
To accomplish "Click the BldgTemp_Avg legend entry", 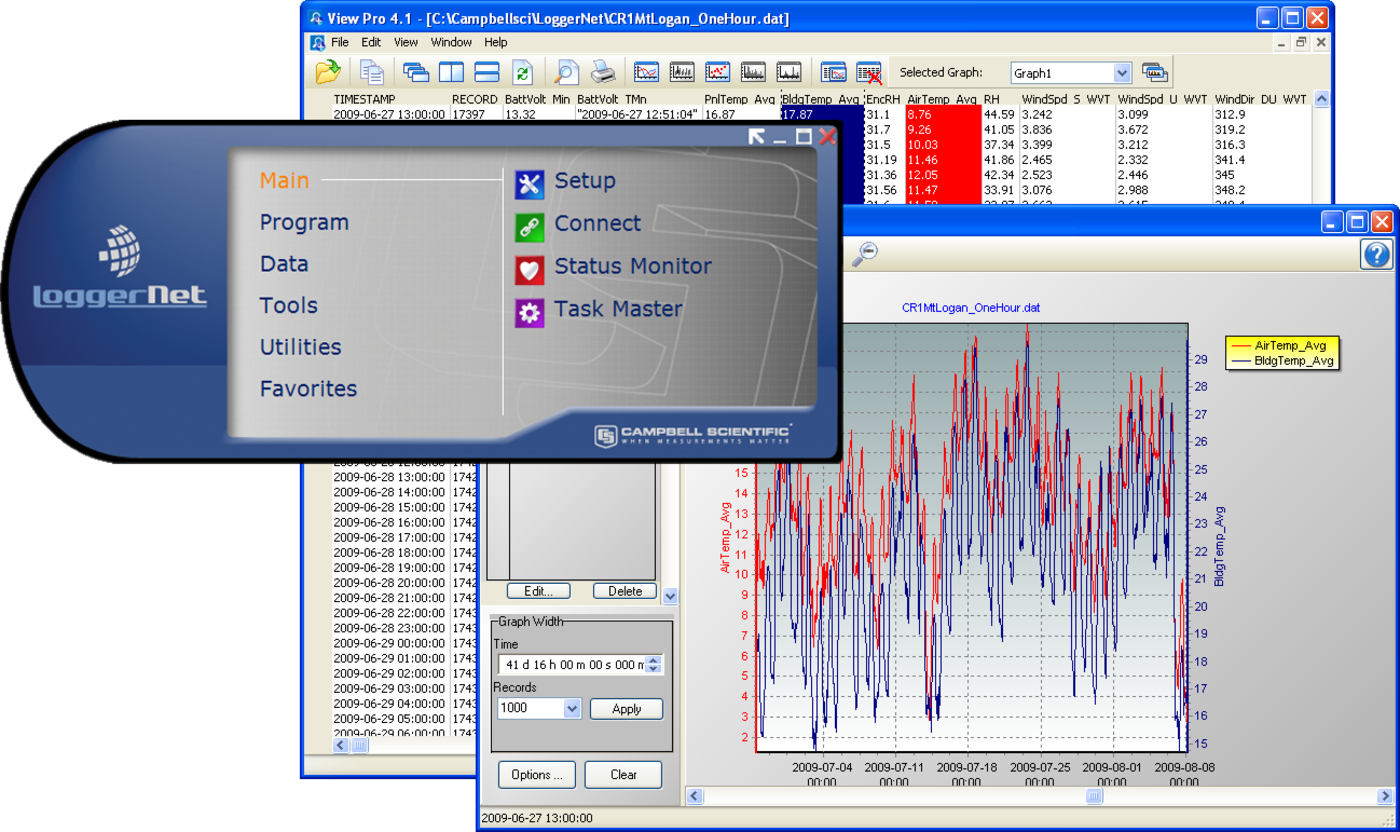I will click(x=1282, y=360).
